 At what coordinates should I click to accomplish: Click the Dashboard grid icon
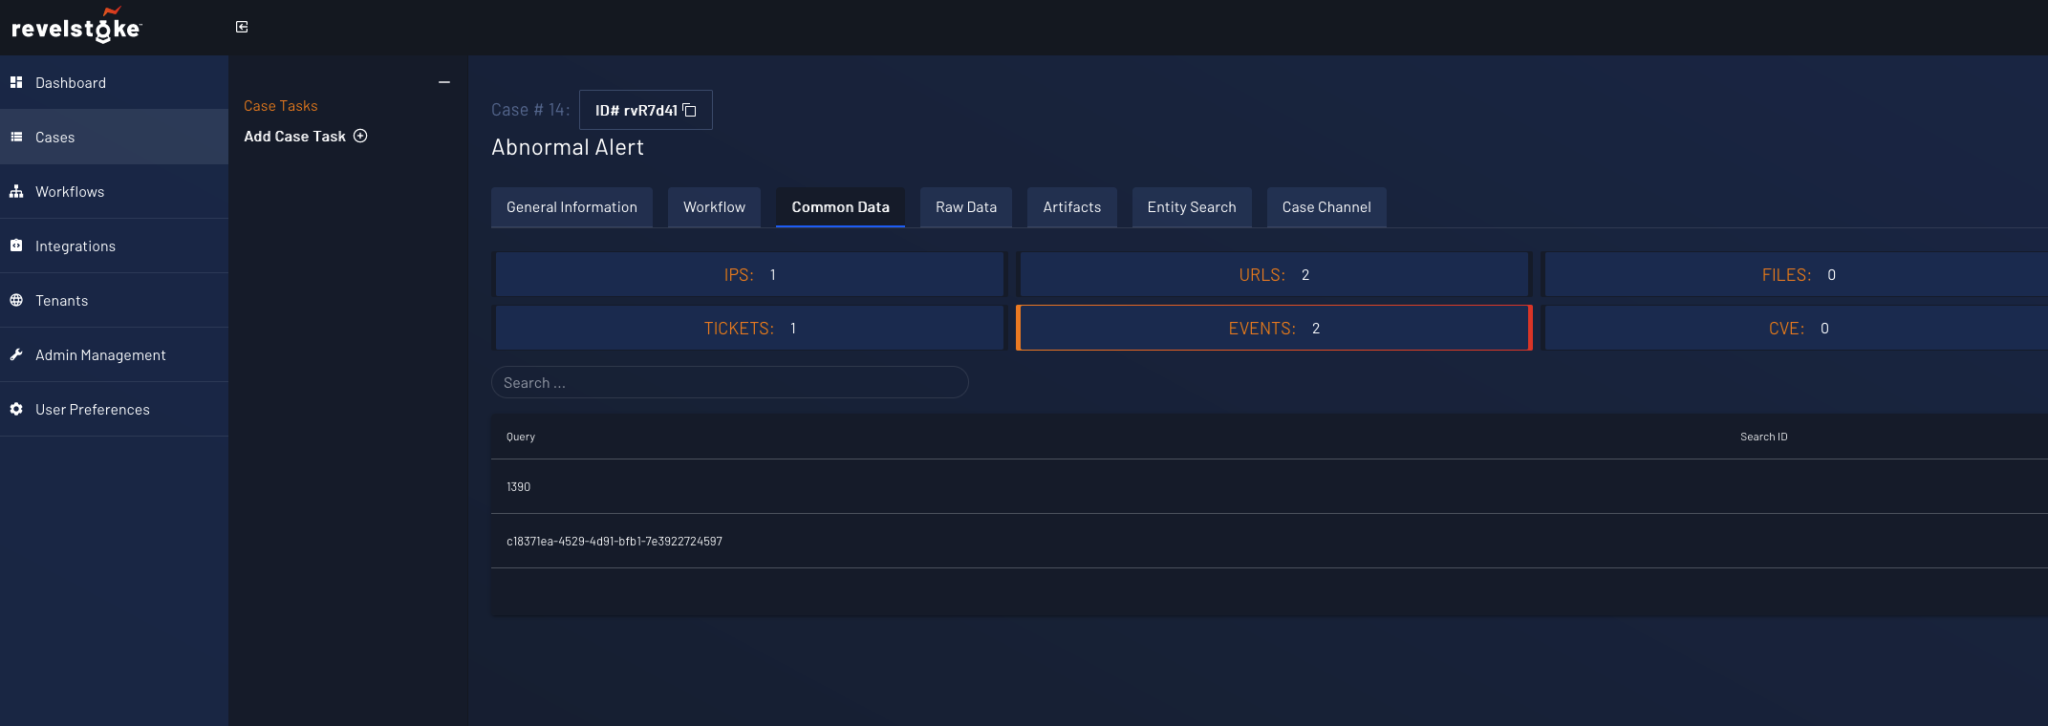click(16, 82)
